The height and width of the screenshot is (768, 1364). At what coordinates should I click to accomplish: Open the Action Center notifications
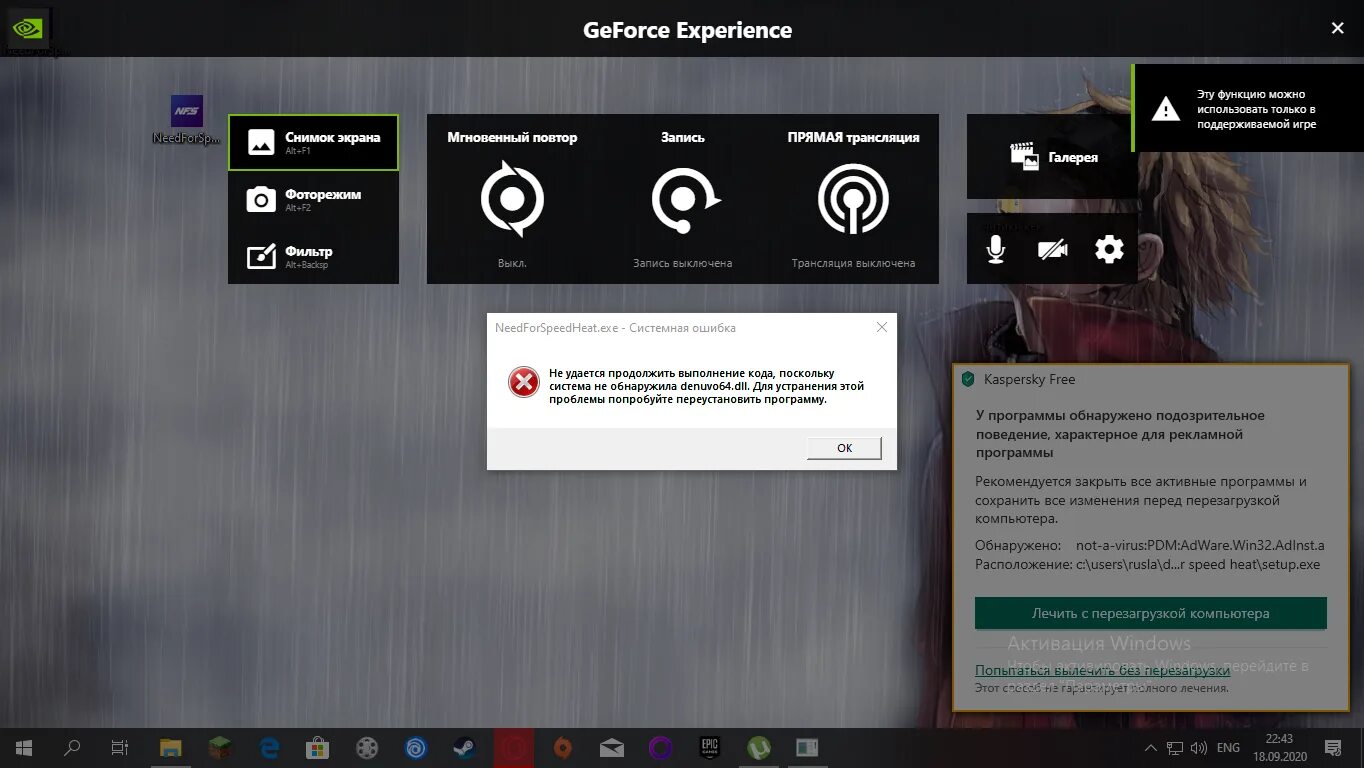click(1333, 748)
